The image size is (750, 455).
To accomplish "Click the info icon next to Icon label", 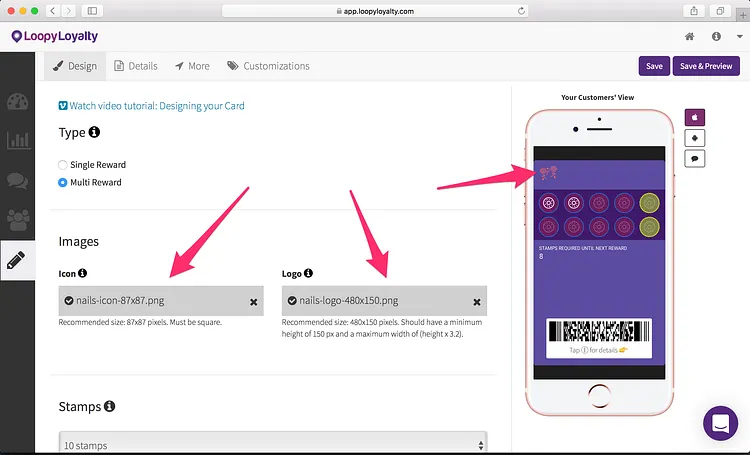I will (82, 273).
